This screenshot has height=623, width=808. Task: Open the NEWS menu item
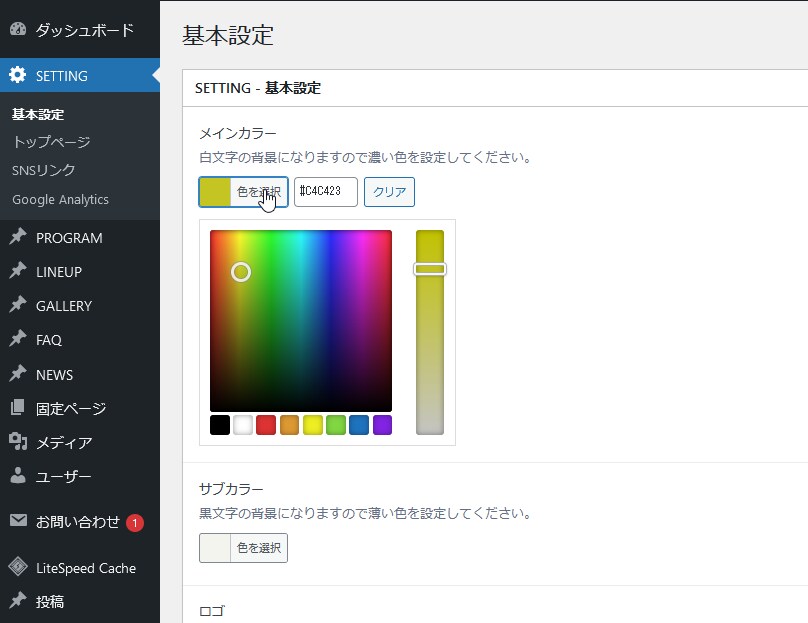pos(80,374)
